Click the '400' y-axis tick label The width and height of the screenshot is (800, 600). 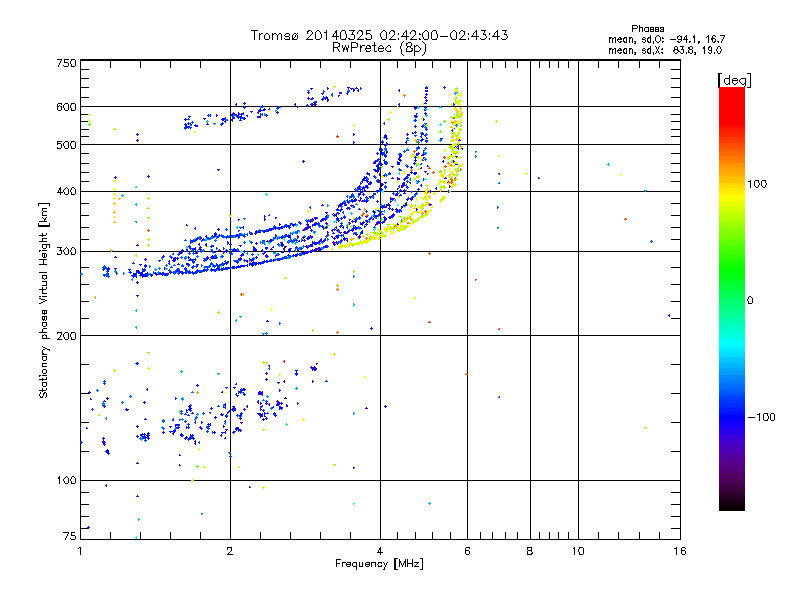[x=67, y=192]
